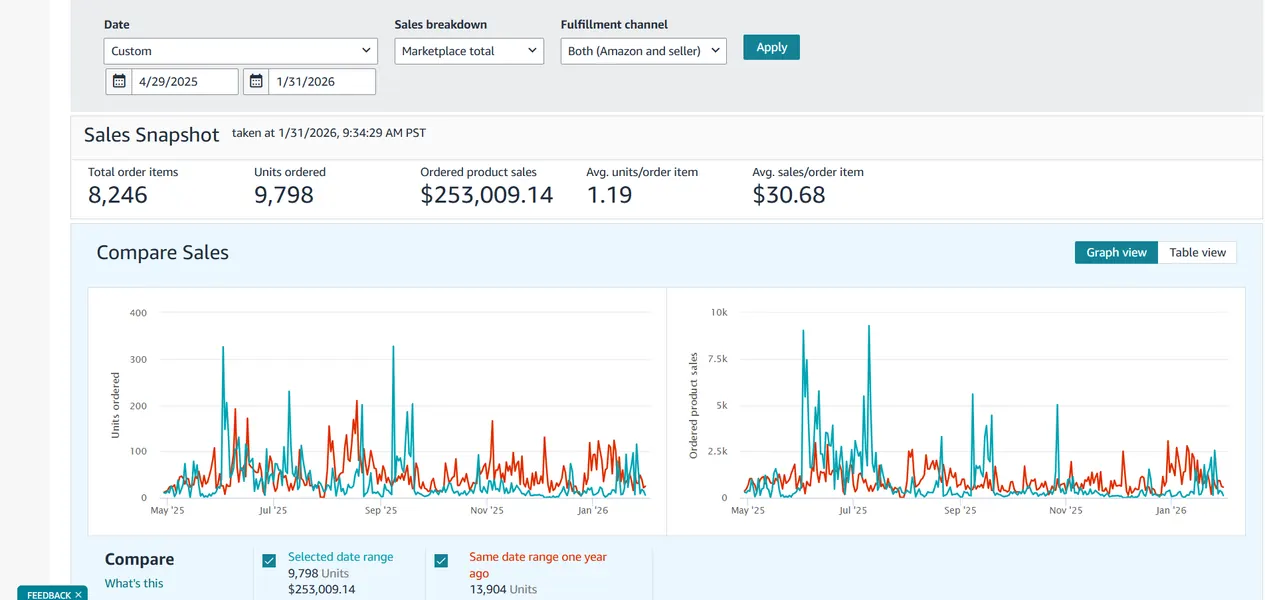
Task: Click the snapshot timestamp text
Action: click(x=329, y=132)
